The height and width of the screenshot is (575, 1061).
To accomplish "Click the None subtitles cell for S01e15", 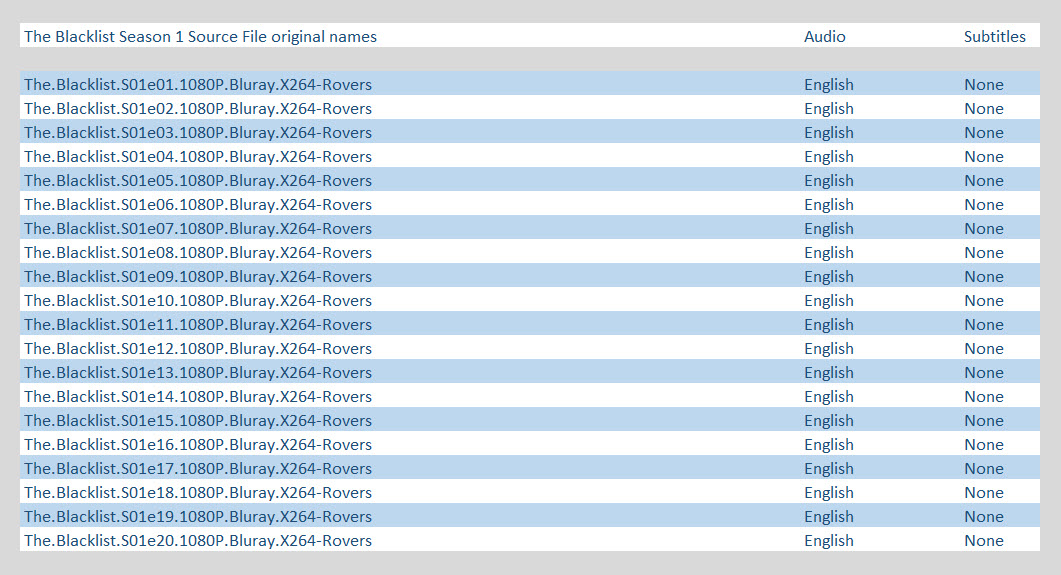I will 984,421.
